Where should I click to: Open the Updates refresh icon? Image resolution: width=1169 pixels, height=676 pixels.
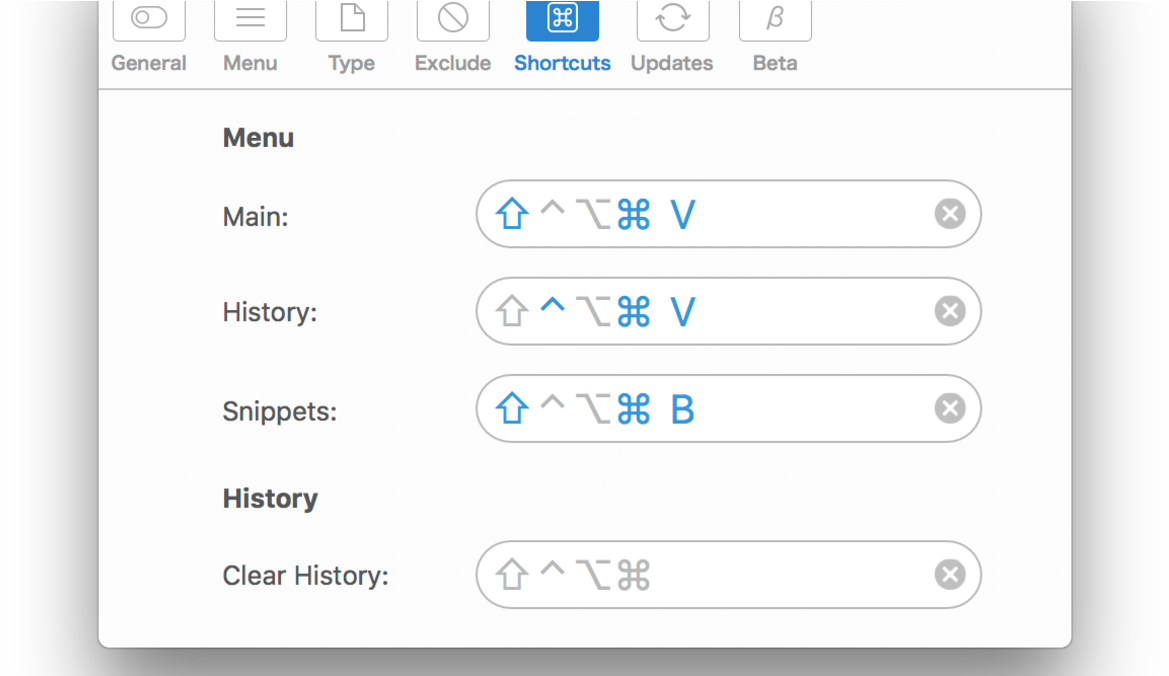pos(672,19)
